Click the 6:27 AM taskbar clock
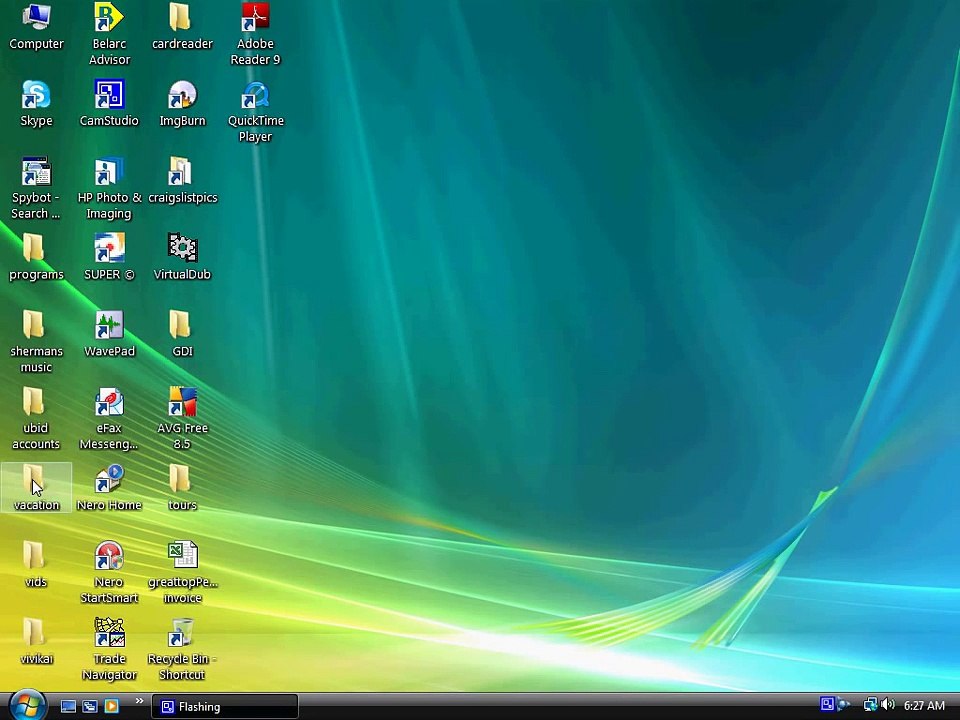 (x=924, y=706)
